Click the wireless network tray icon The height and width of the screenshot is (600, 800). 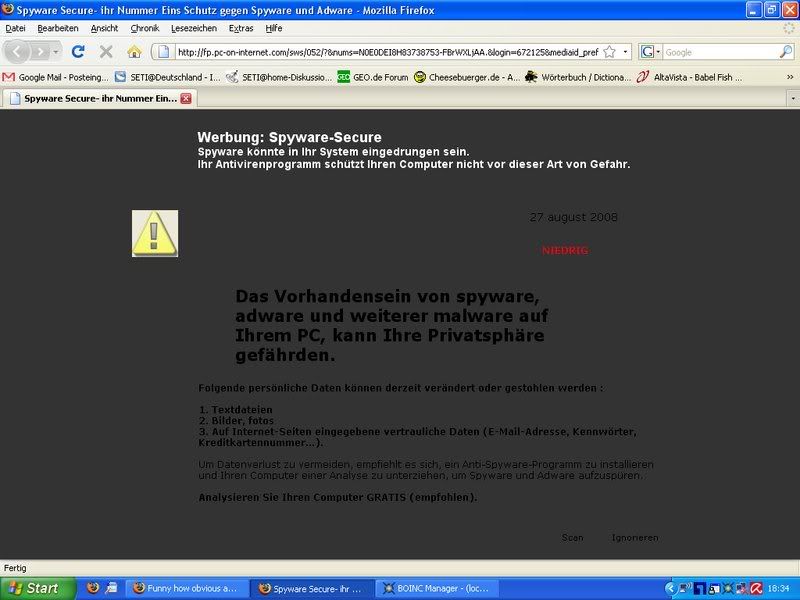[x=685, y=588]
